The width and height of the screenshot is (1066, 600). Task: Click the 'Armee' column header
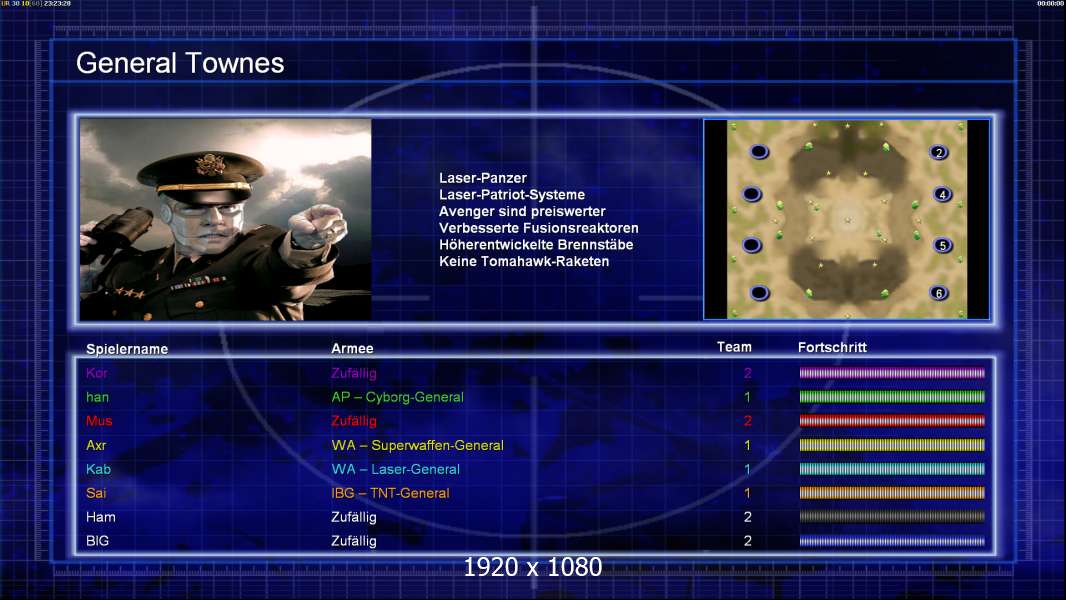click(x=352, y=349)
